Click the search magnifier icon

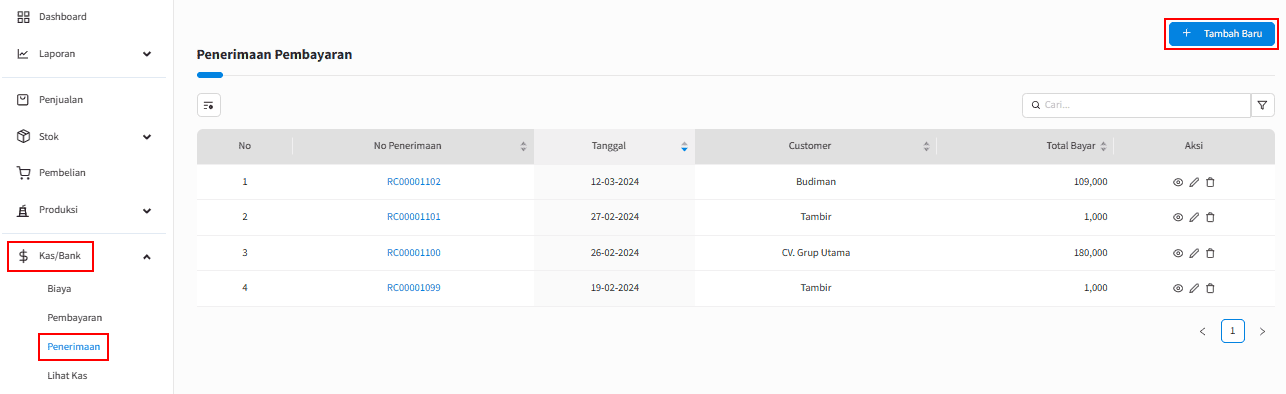(1035, 105)
